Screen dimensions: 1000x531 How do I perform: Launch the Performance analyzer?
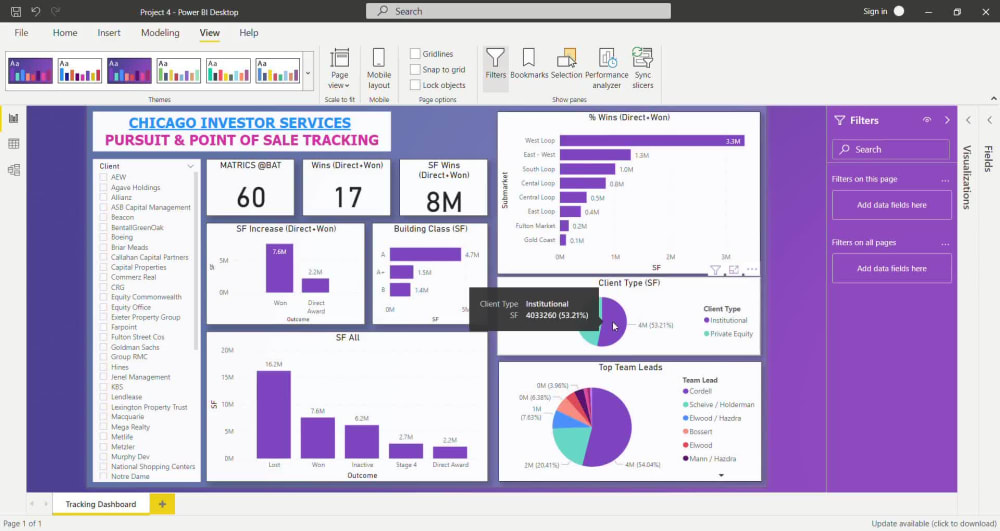pyautogui.click(x=607, y=68)
